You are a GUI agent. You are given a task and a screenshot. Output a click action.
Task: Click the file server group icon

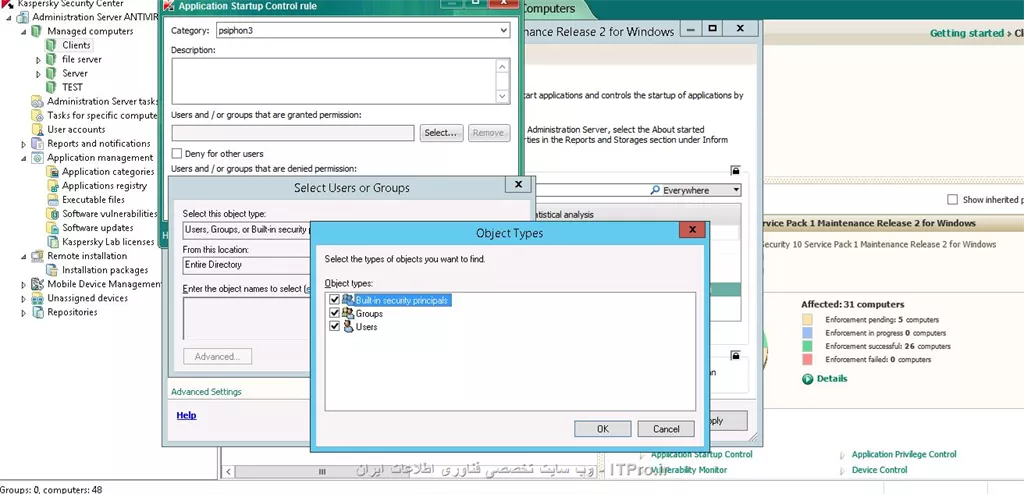[52, 59]
